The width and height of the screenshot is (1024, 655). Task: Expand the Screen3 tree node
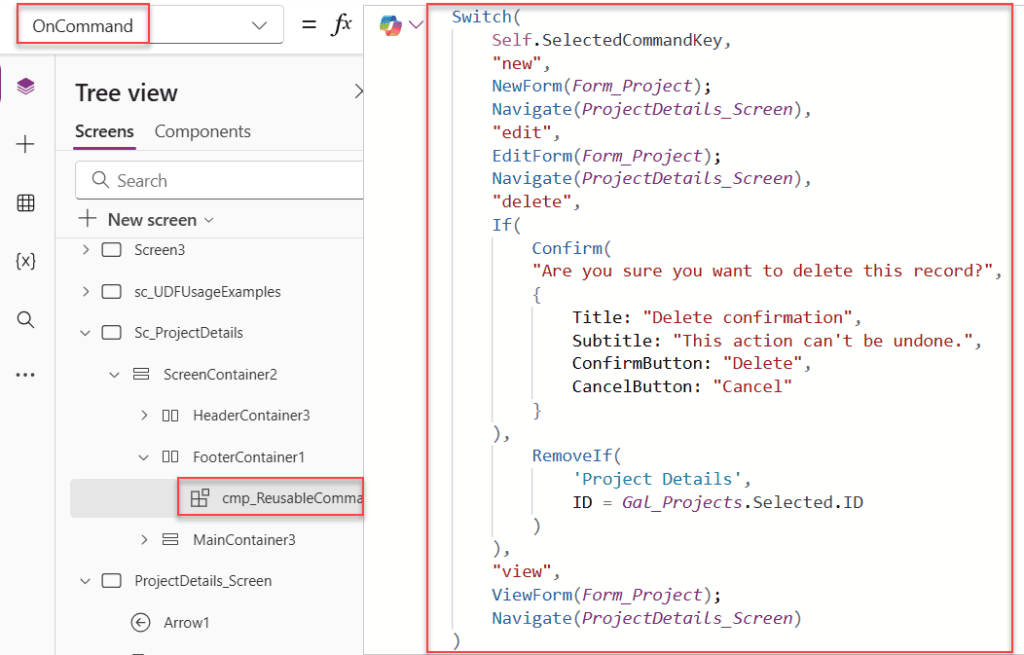click(86, 249)
